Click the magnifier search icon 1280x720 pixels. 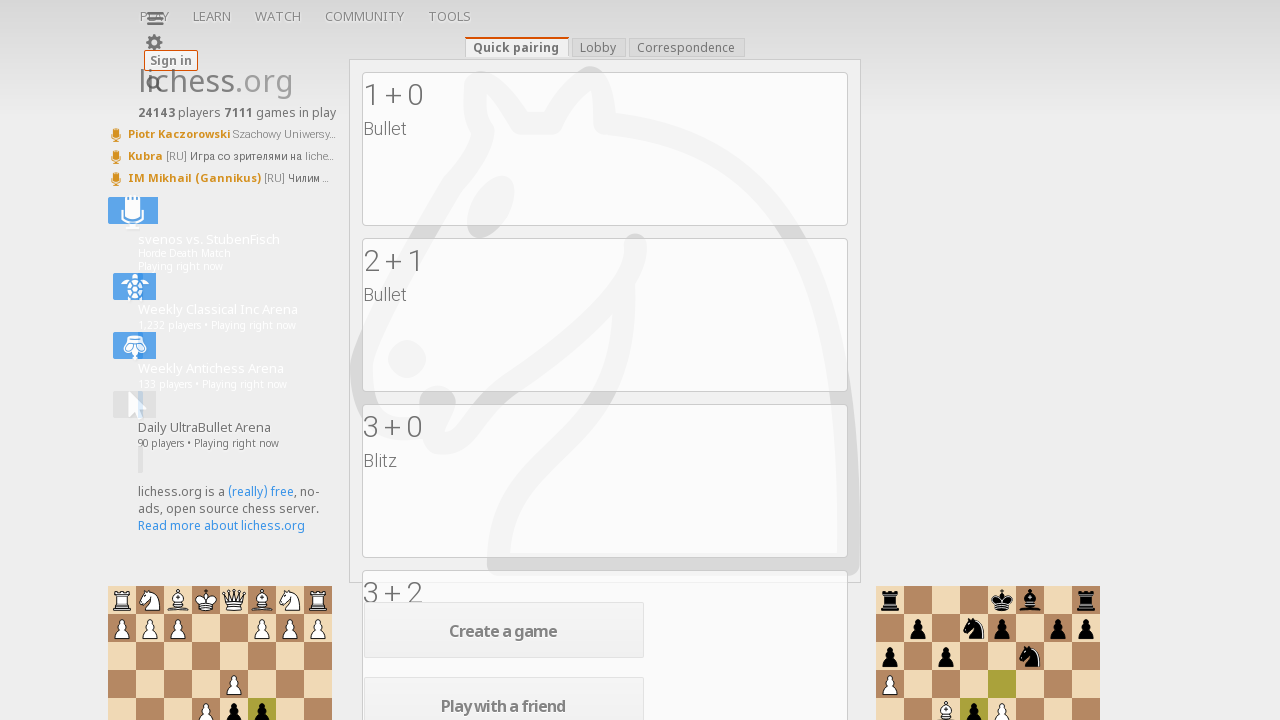click(x=153, y=83)
